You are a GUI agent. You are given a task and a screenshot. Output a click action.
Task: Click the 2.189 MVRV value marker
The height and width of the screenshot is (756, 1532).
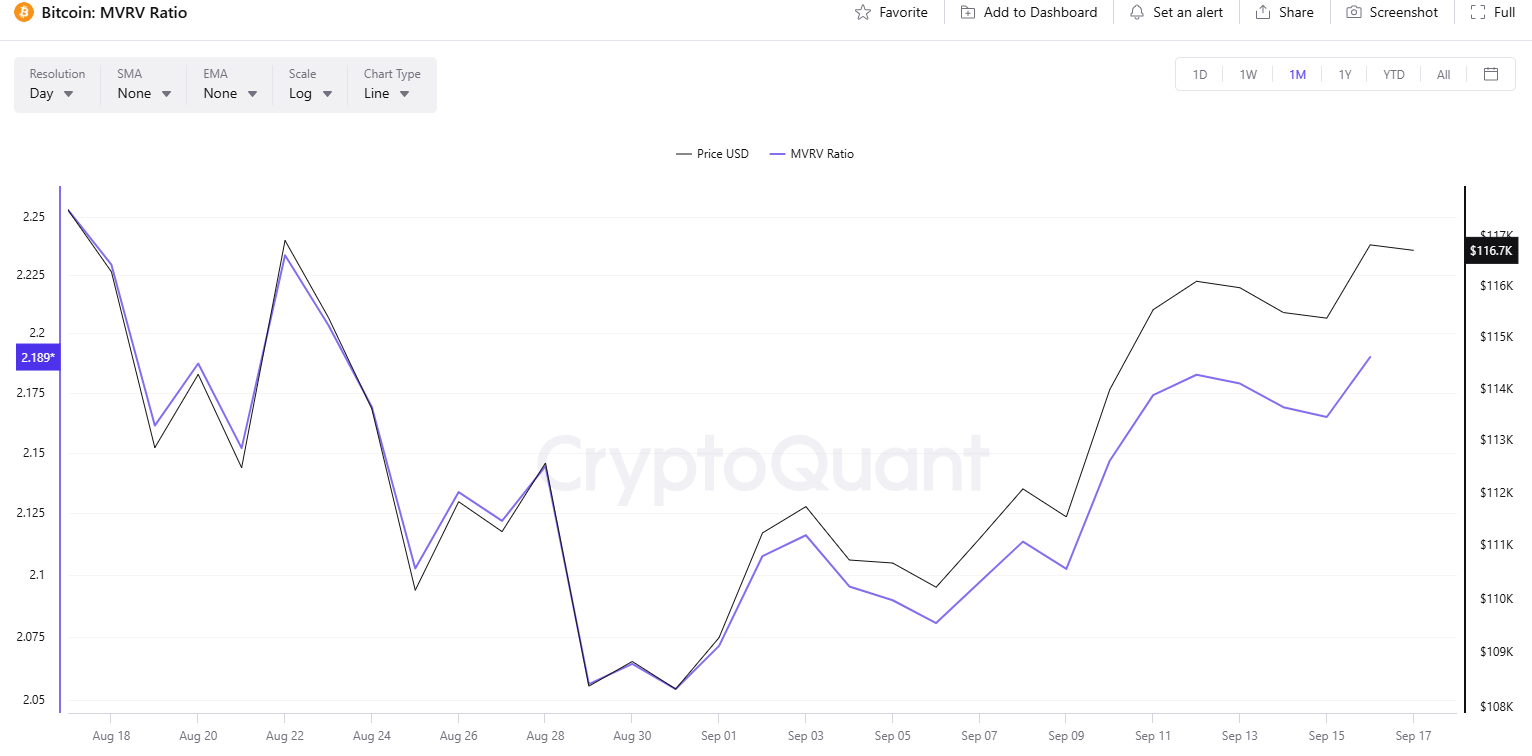pyautogui.click(x=37, y=357)
